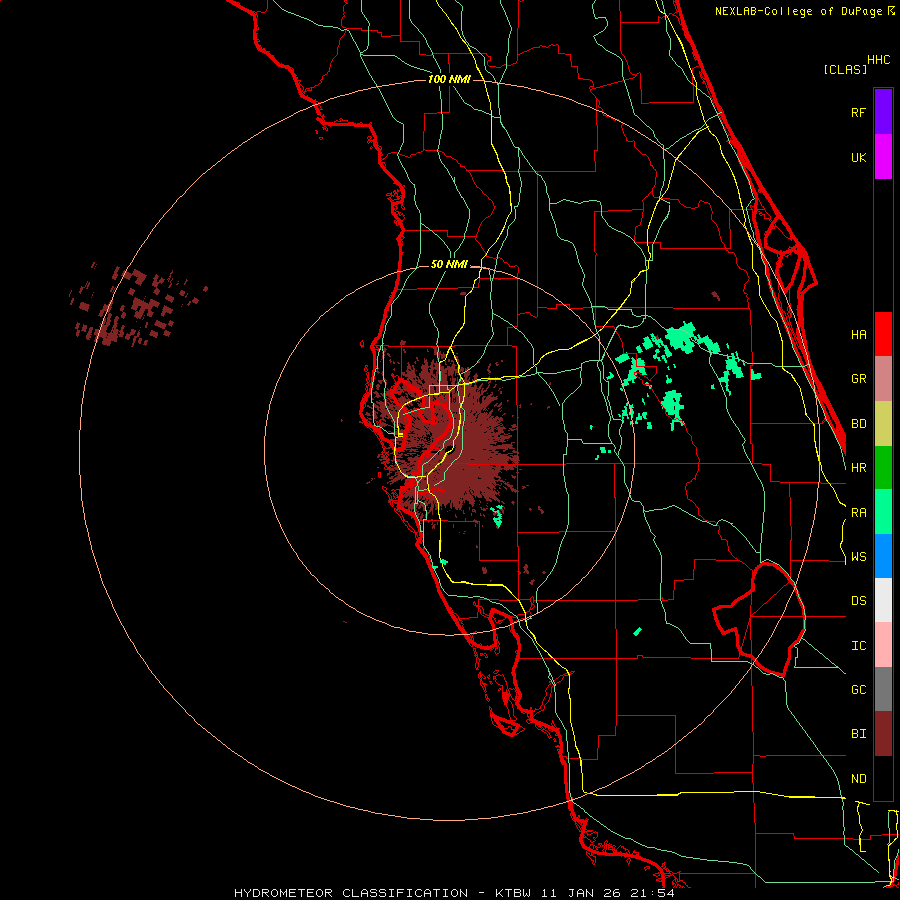This screenshot has height=900, width=900.
Task: Click the 50 NMI range ring label
Action: [449, 265]
